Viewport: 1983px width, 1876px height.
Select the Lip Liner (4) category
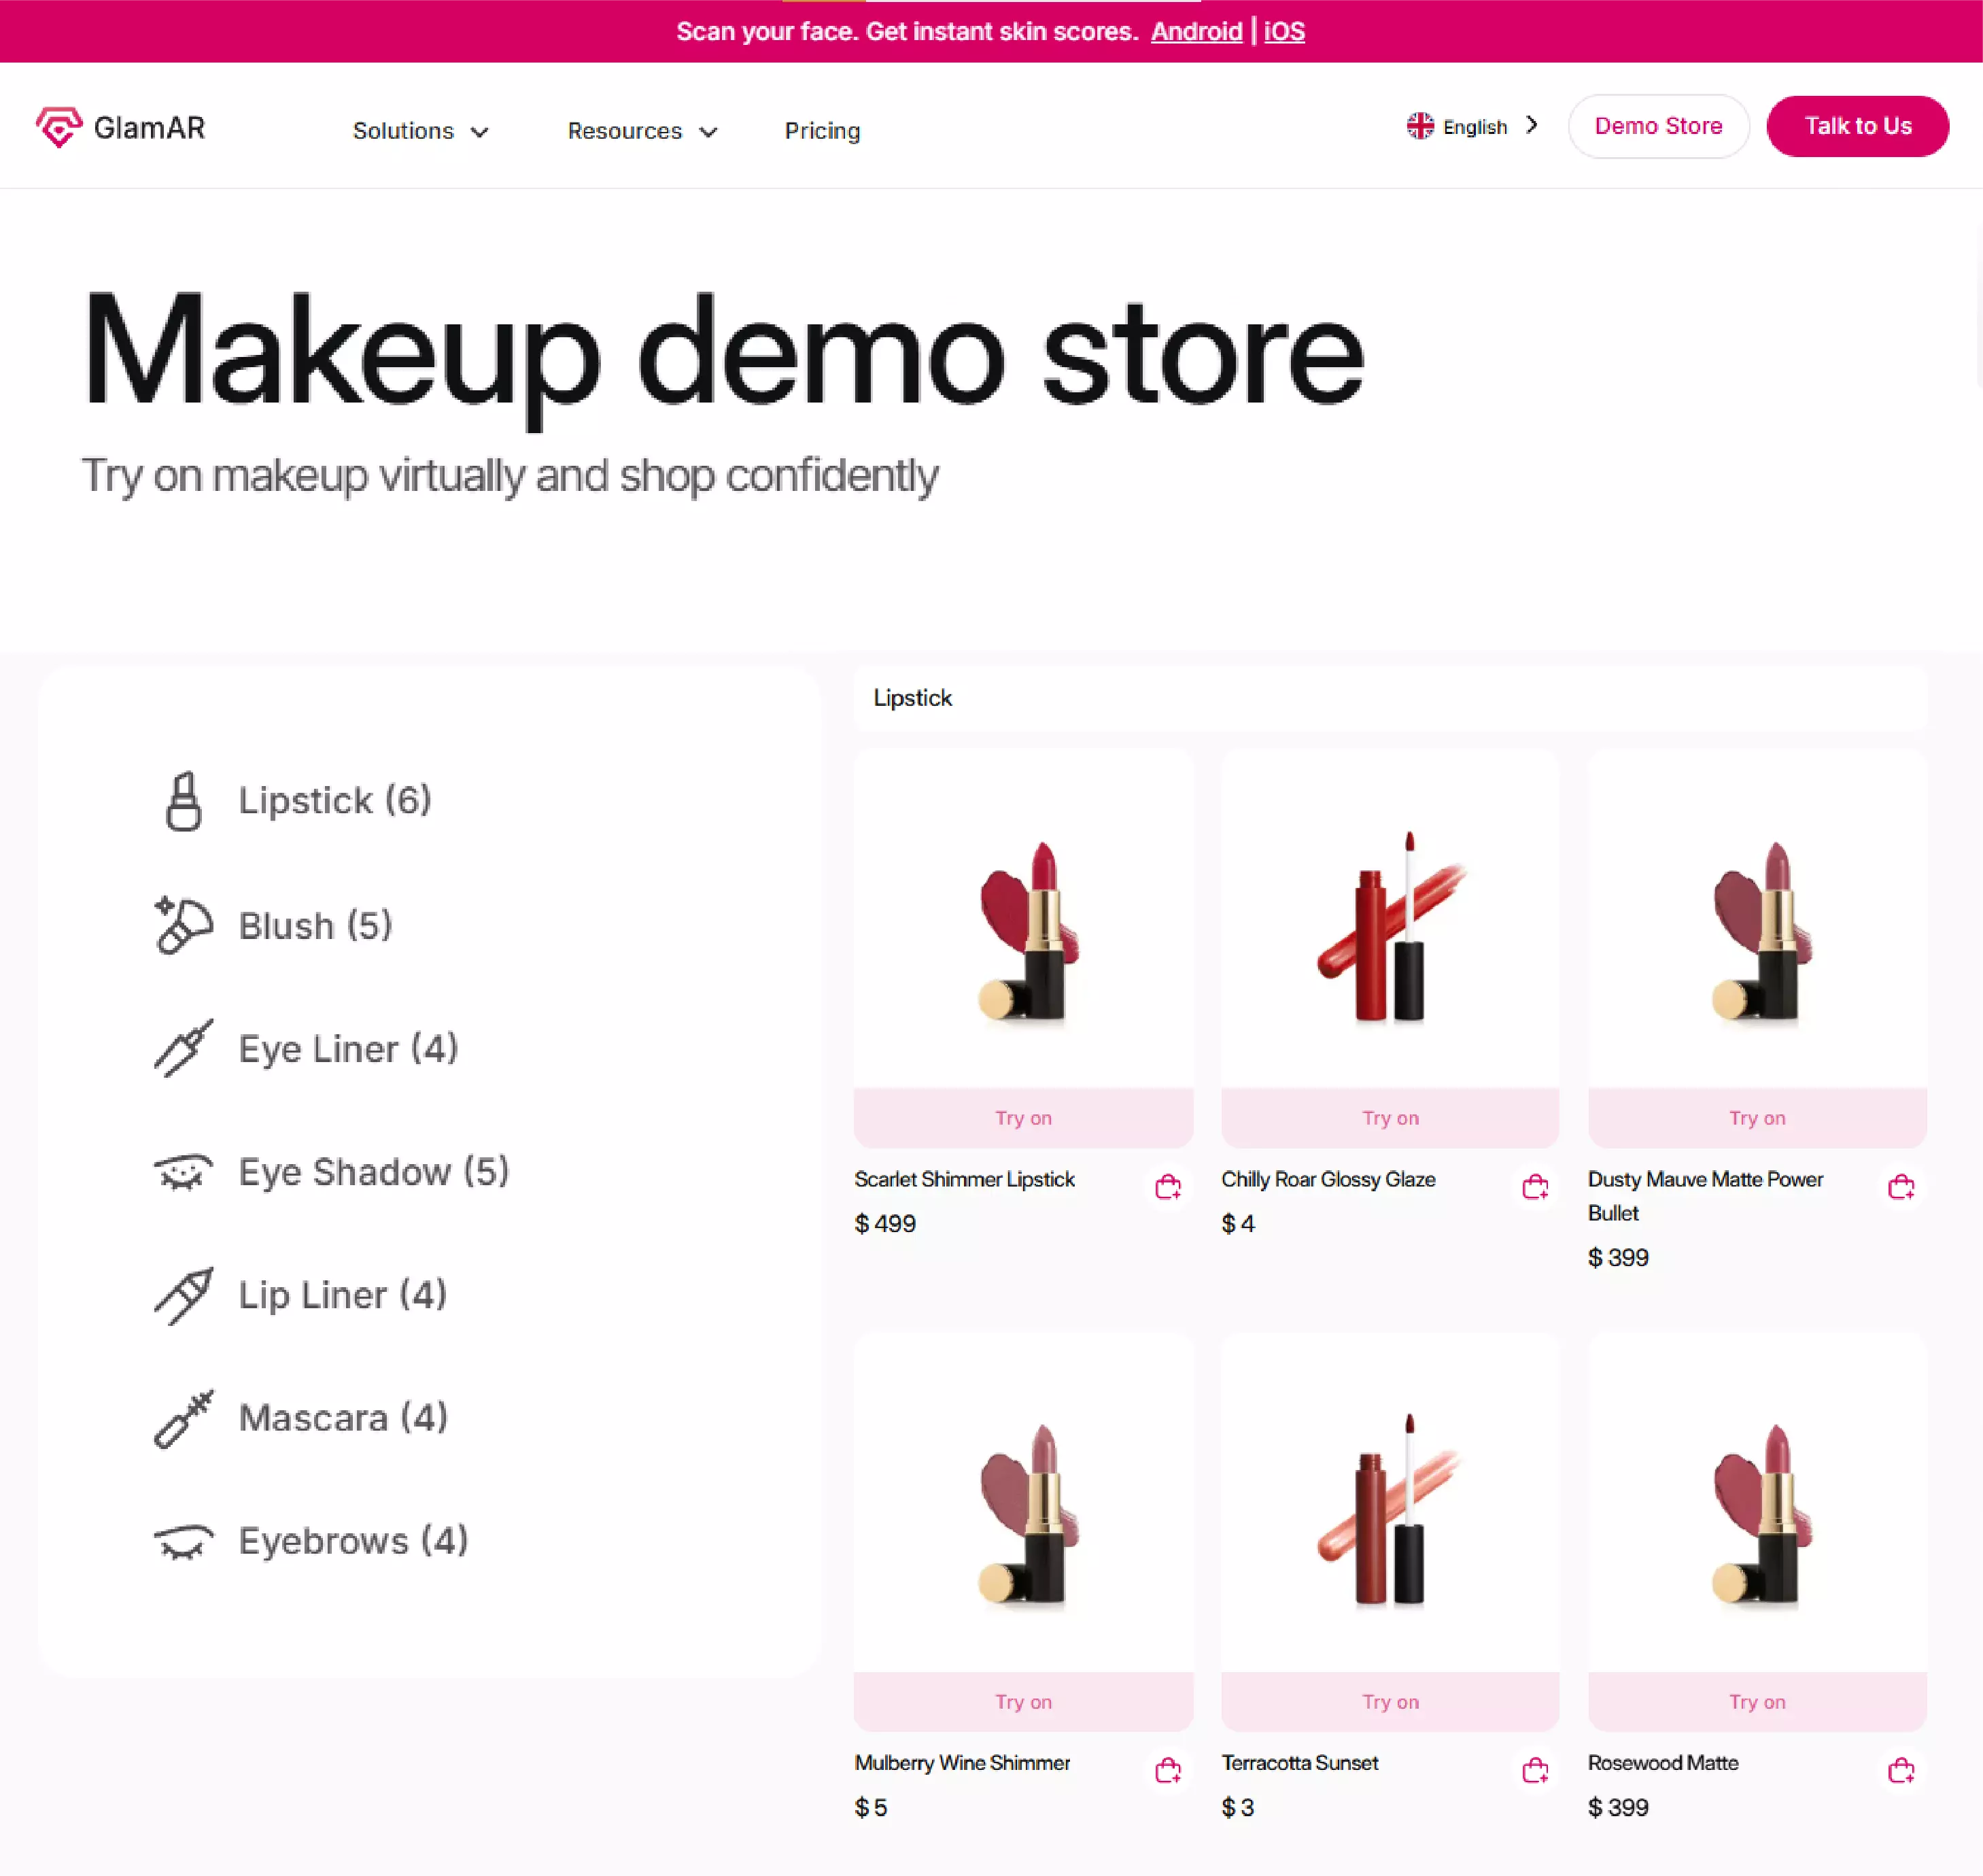pyautogui.click(x=341, y=1295)
